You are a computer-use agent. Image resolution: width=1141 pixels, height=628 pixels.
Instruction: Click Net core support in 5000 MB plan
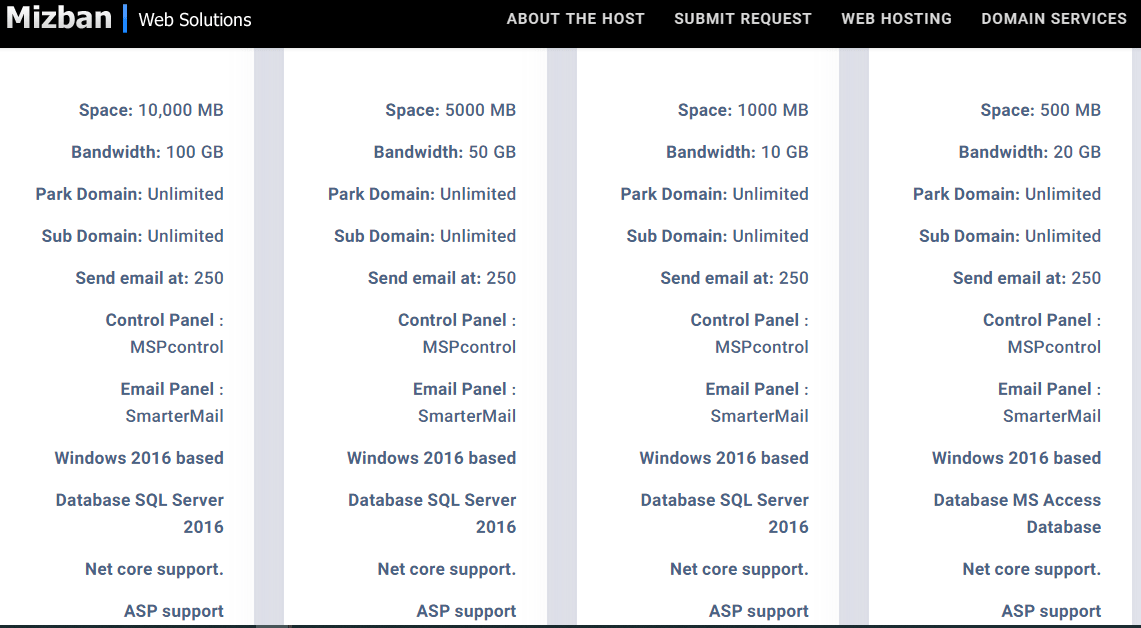point(447,569)
